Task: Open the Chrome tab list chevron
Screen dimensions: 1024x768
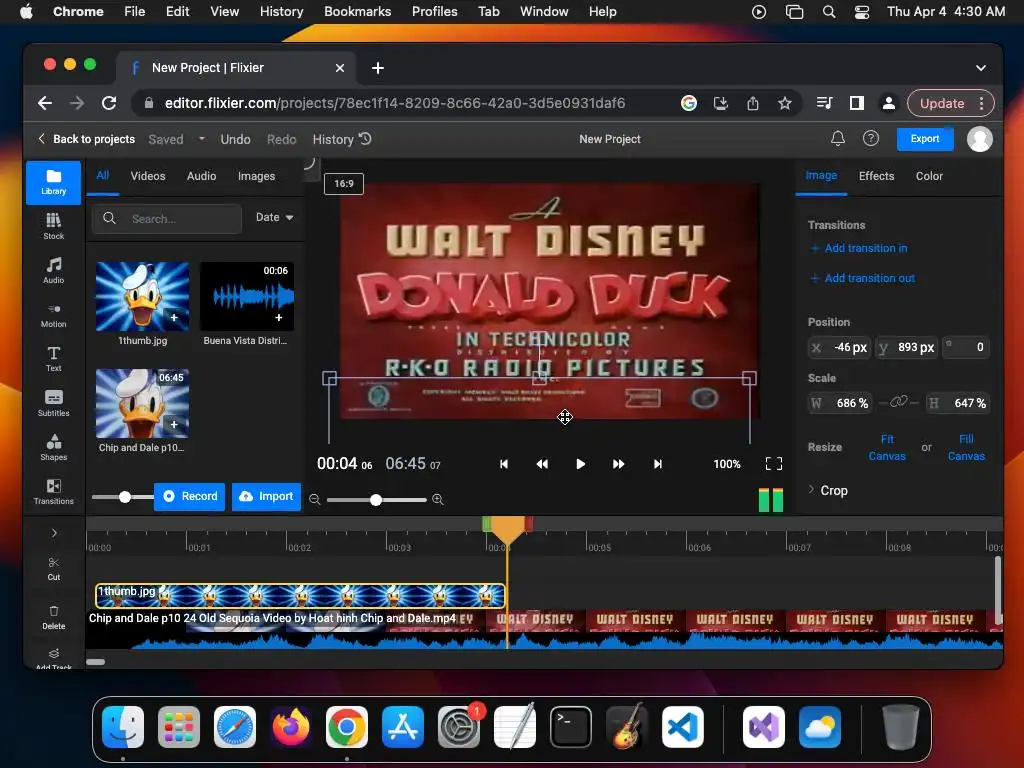Action: (x=980, y=67)
